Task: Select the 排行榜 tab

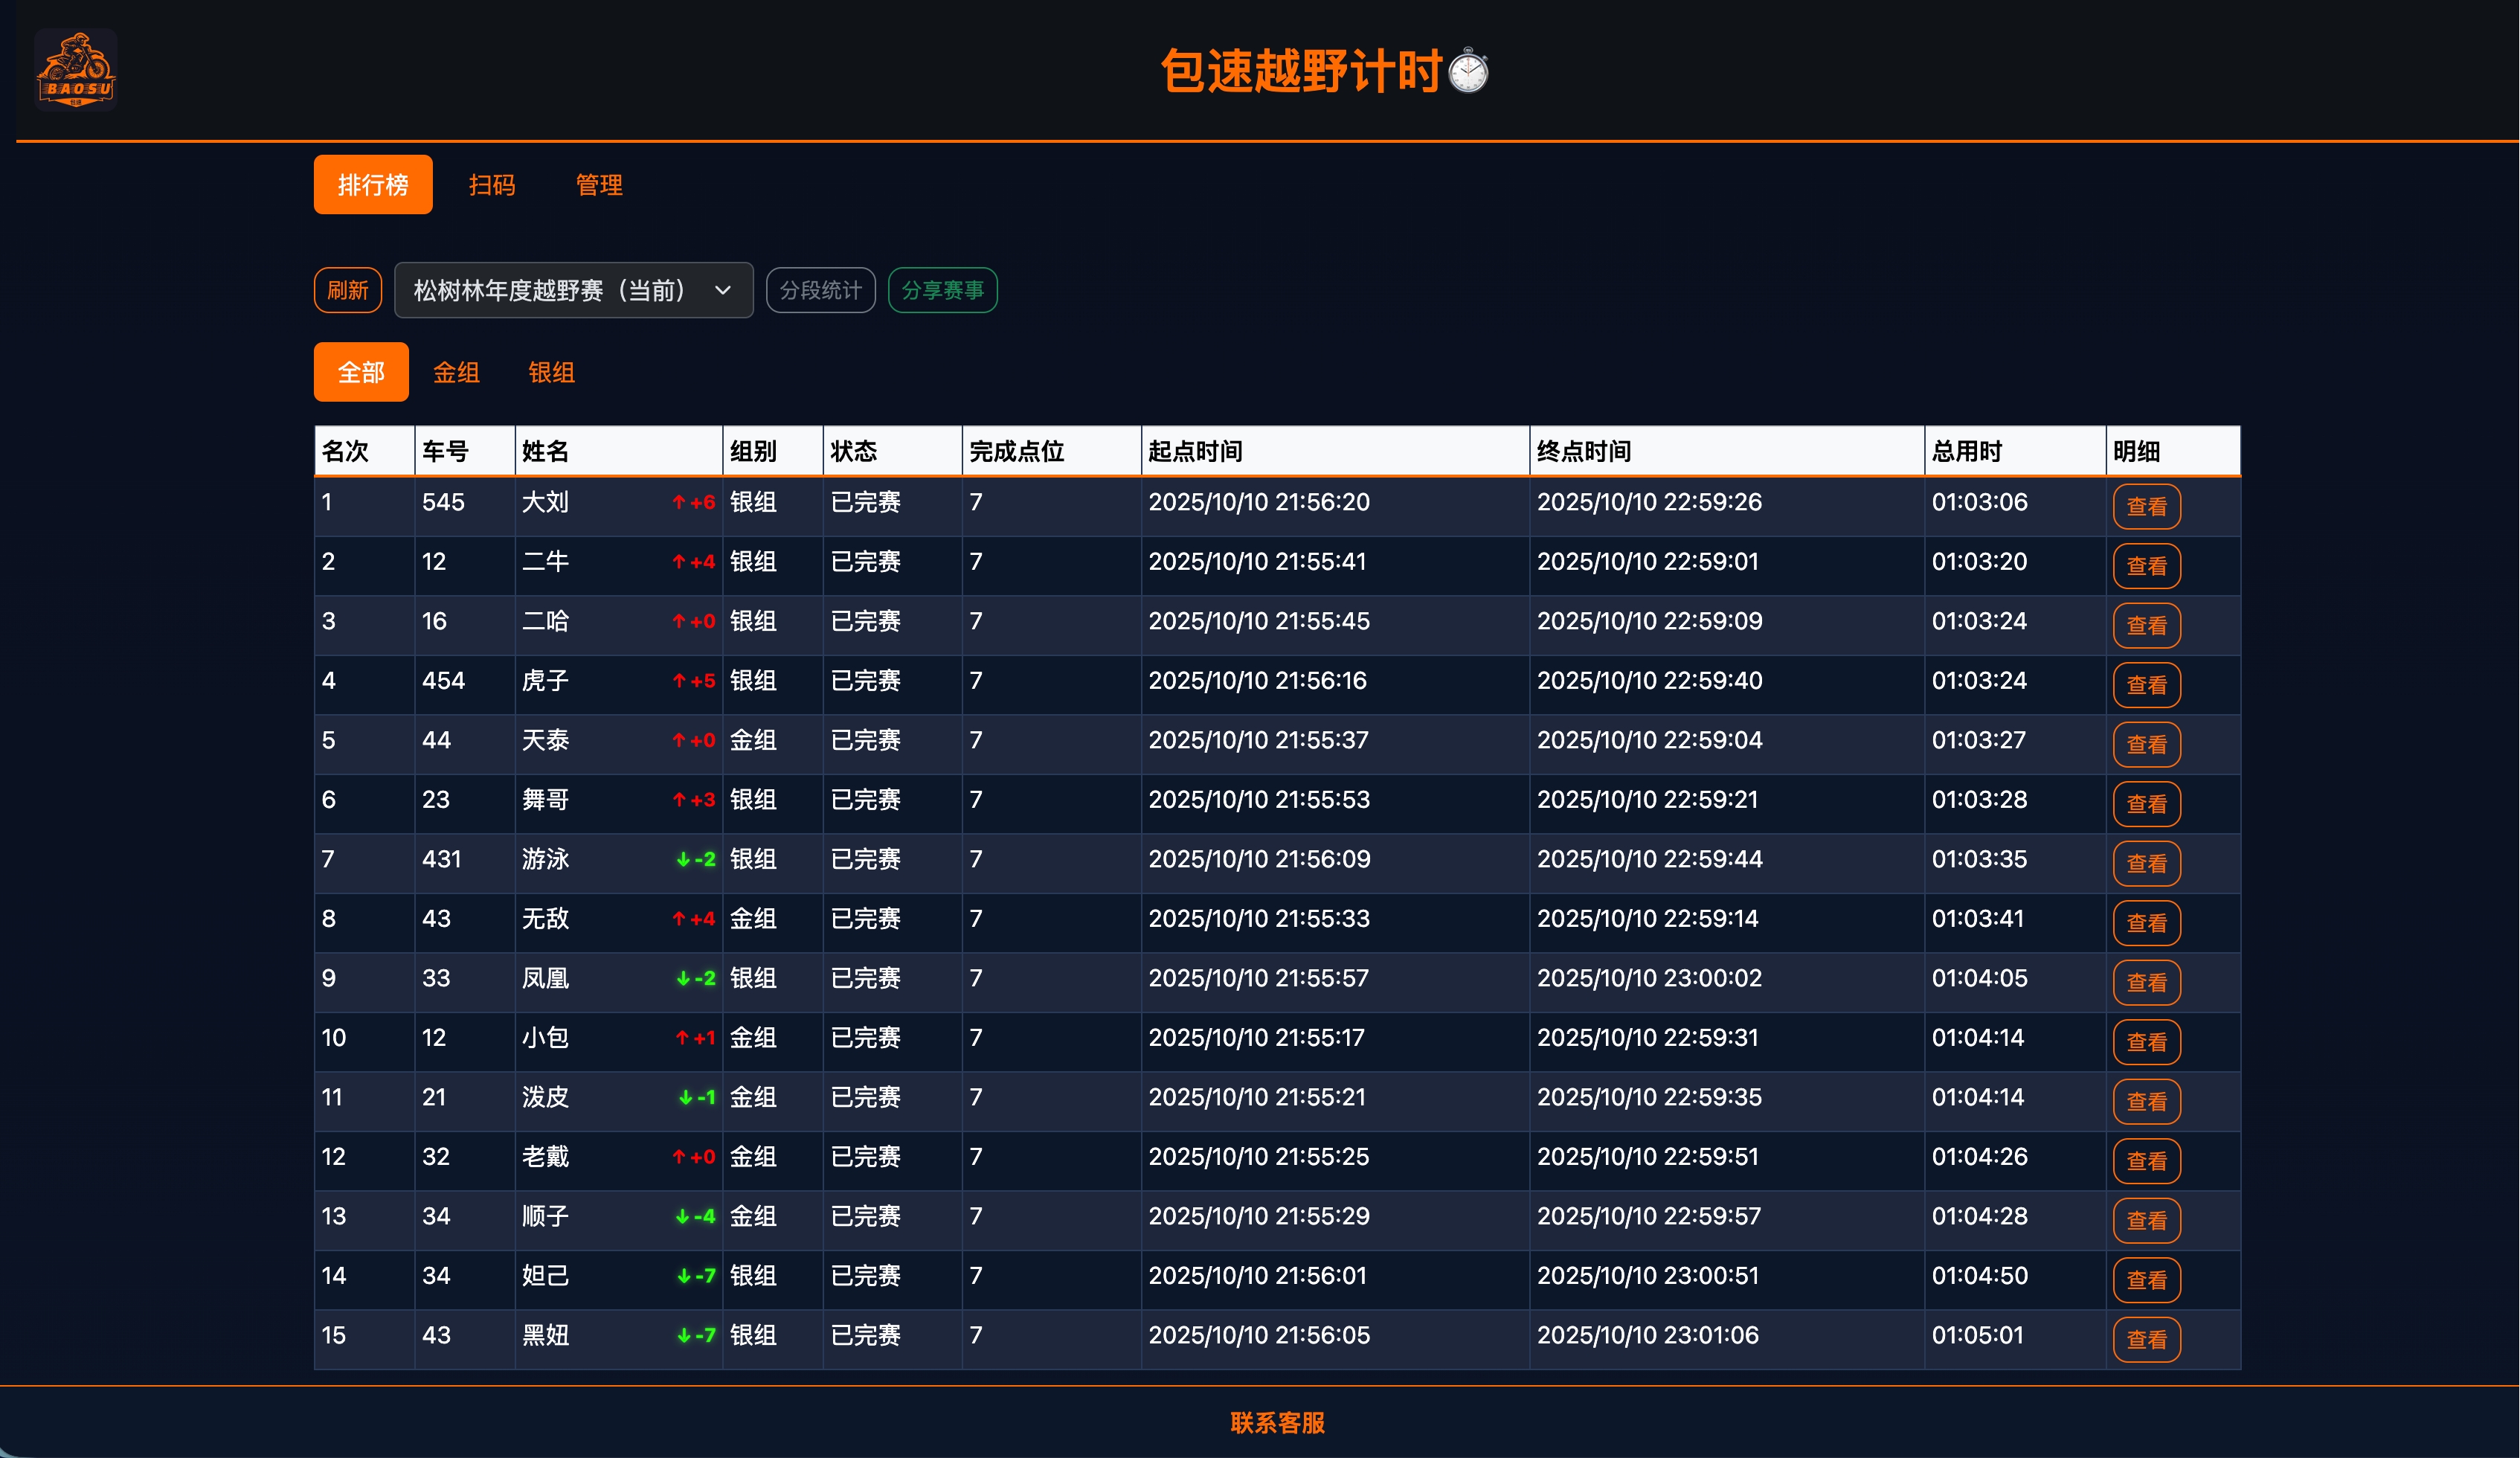Action: [372, 185]
